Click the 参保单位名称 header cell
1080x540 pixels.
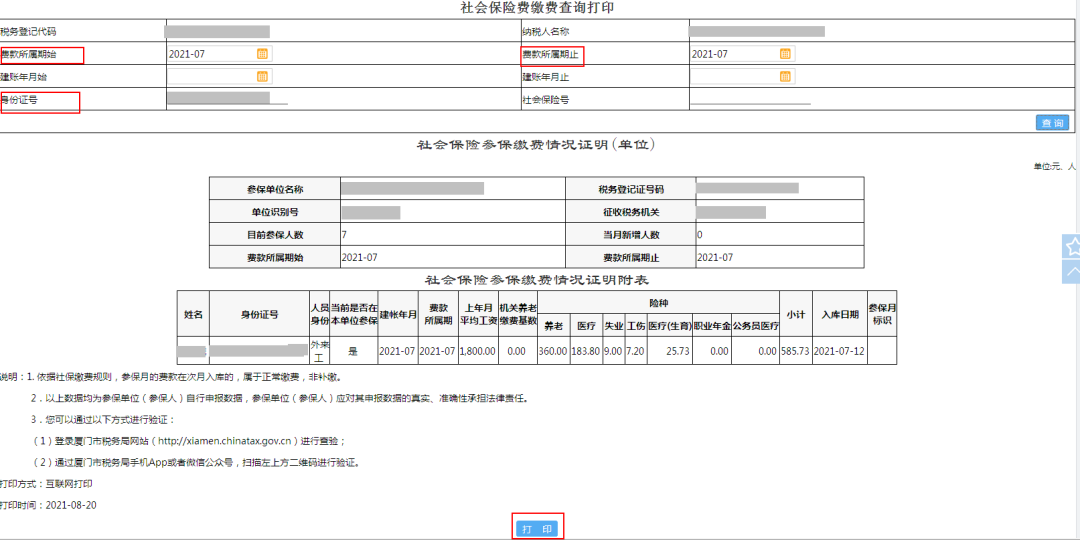coord(275,189)
